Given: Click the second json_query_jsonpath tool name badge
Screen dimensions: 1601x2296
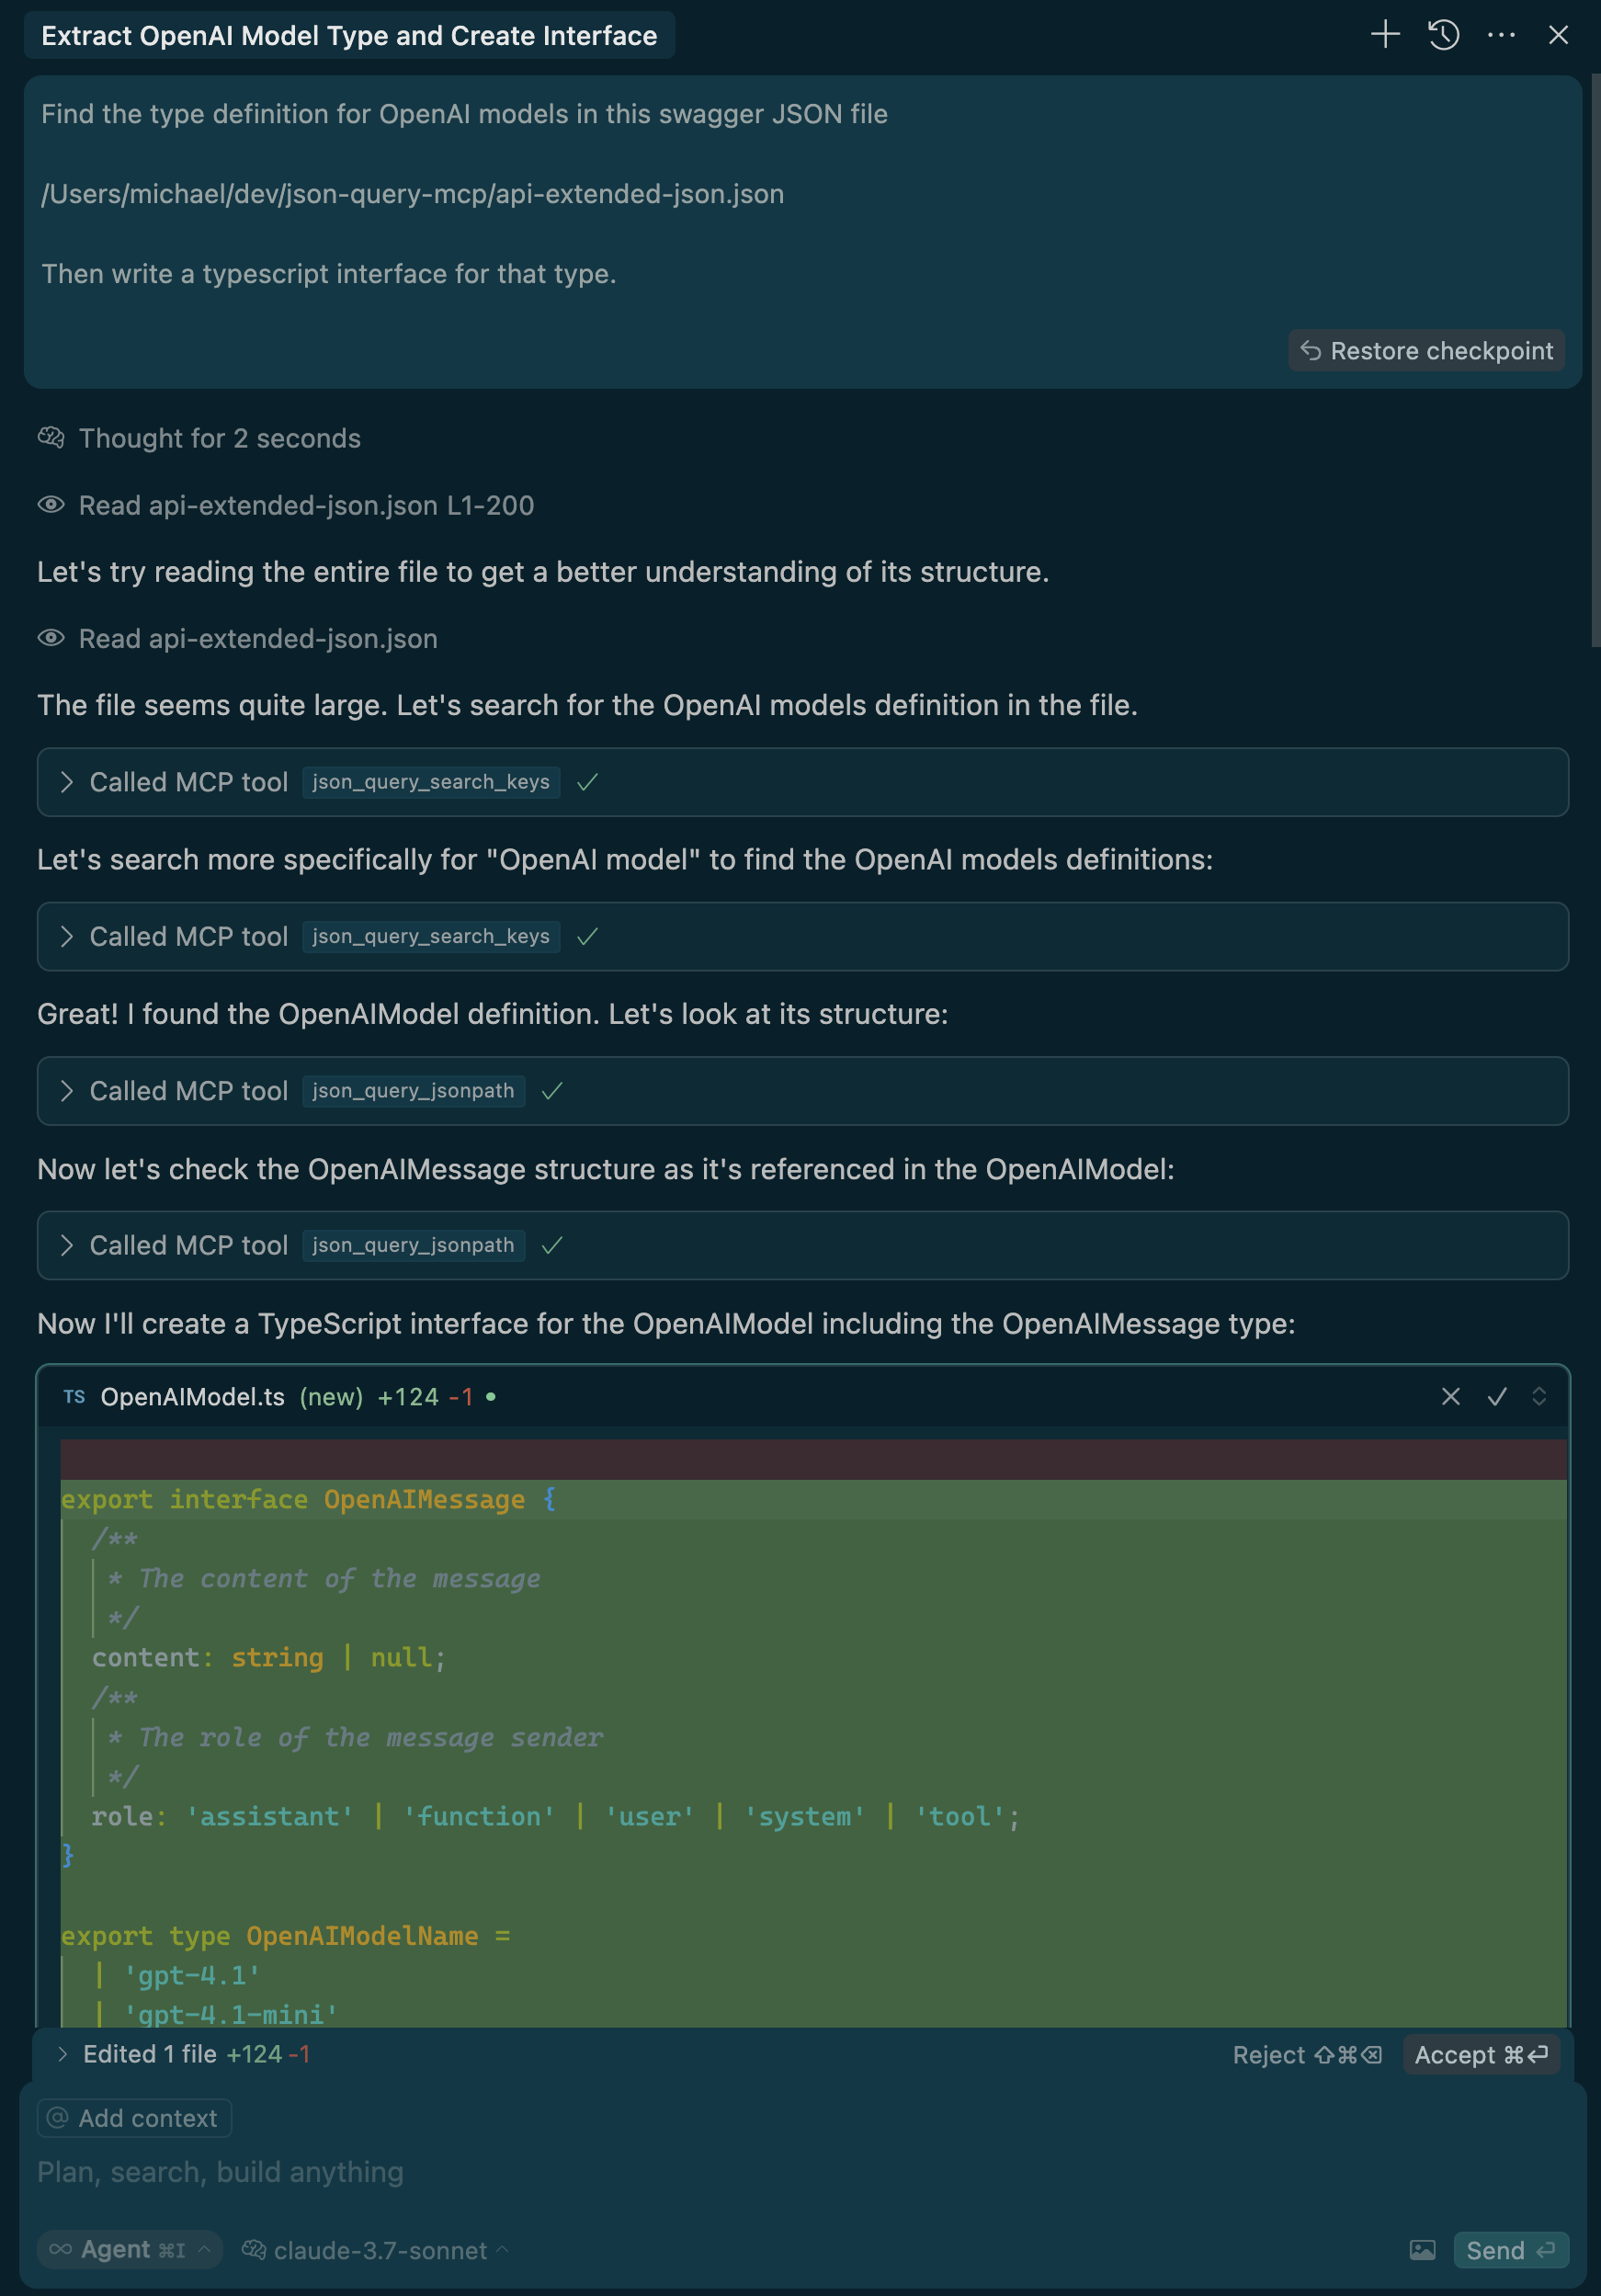Looking at the screenshot, I should (413, 1245).
